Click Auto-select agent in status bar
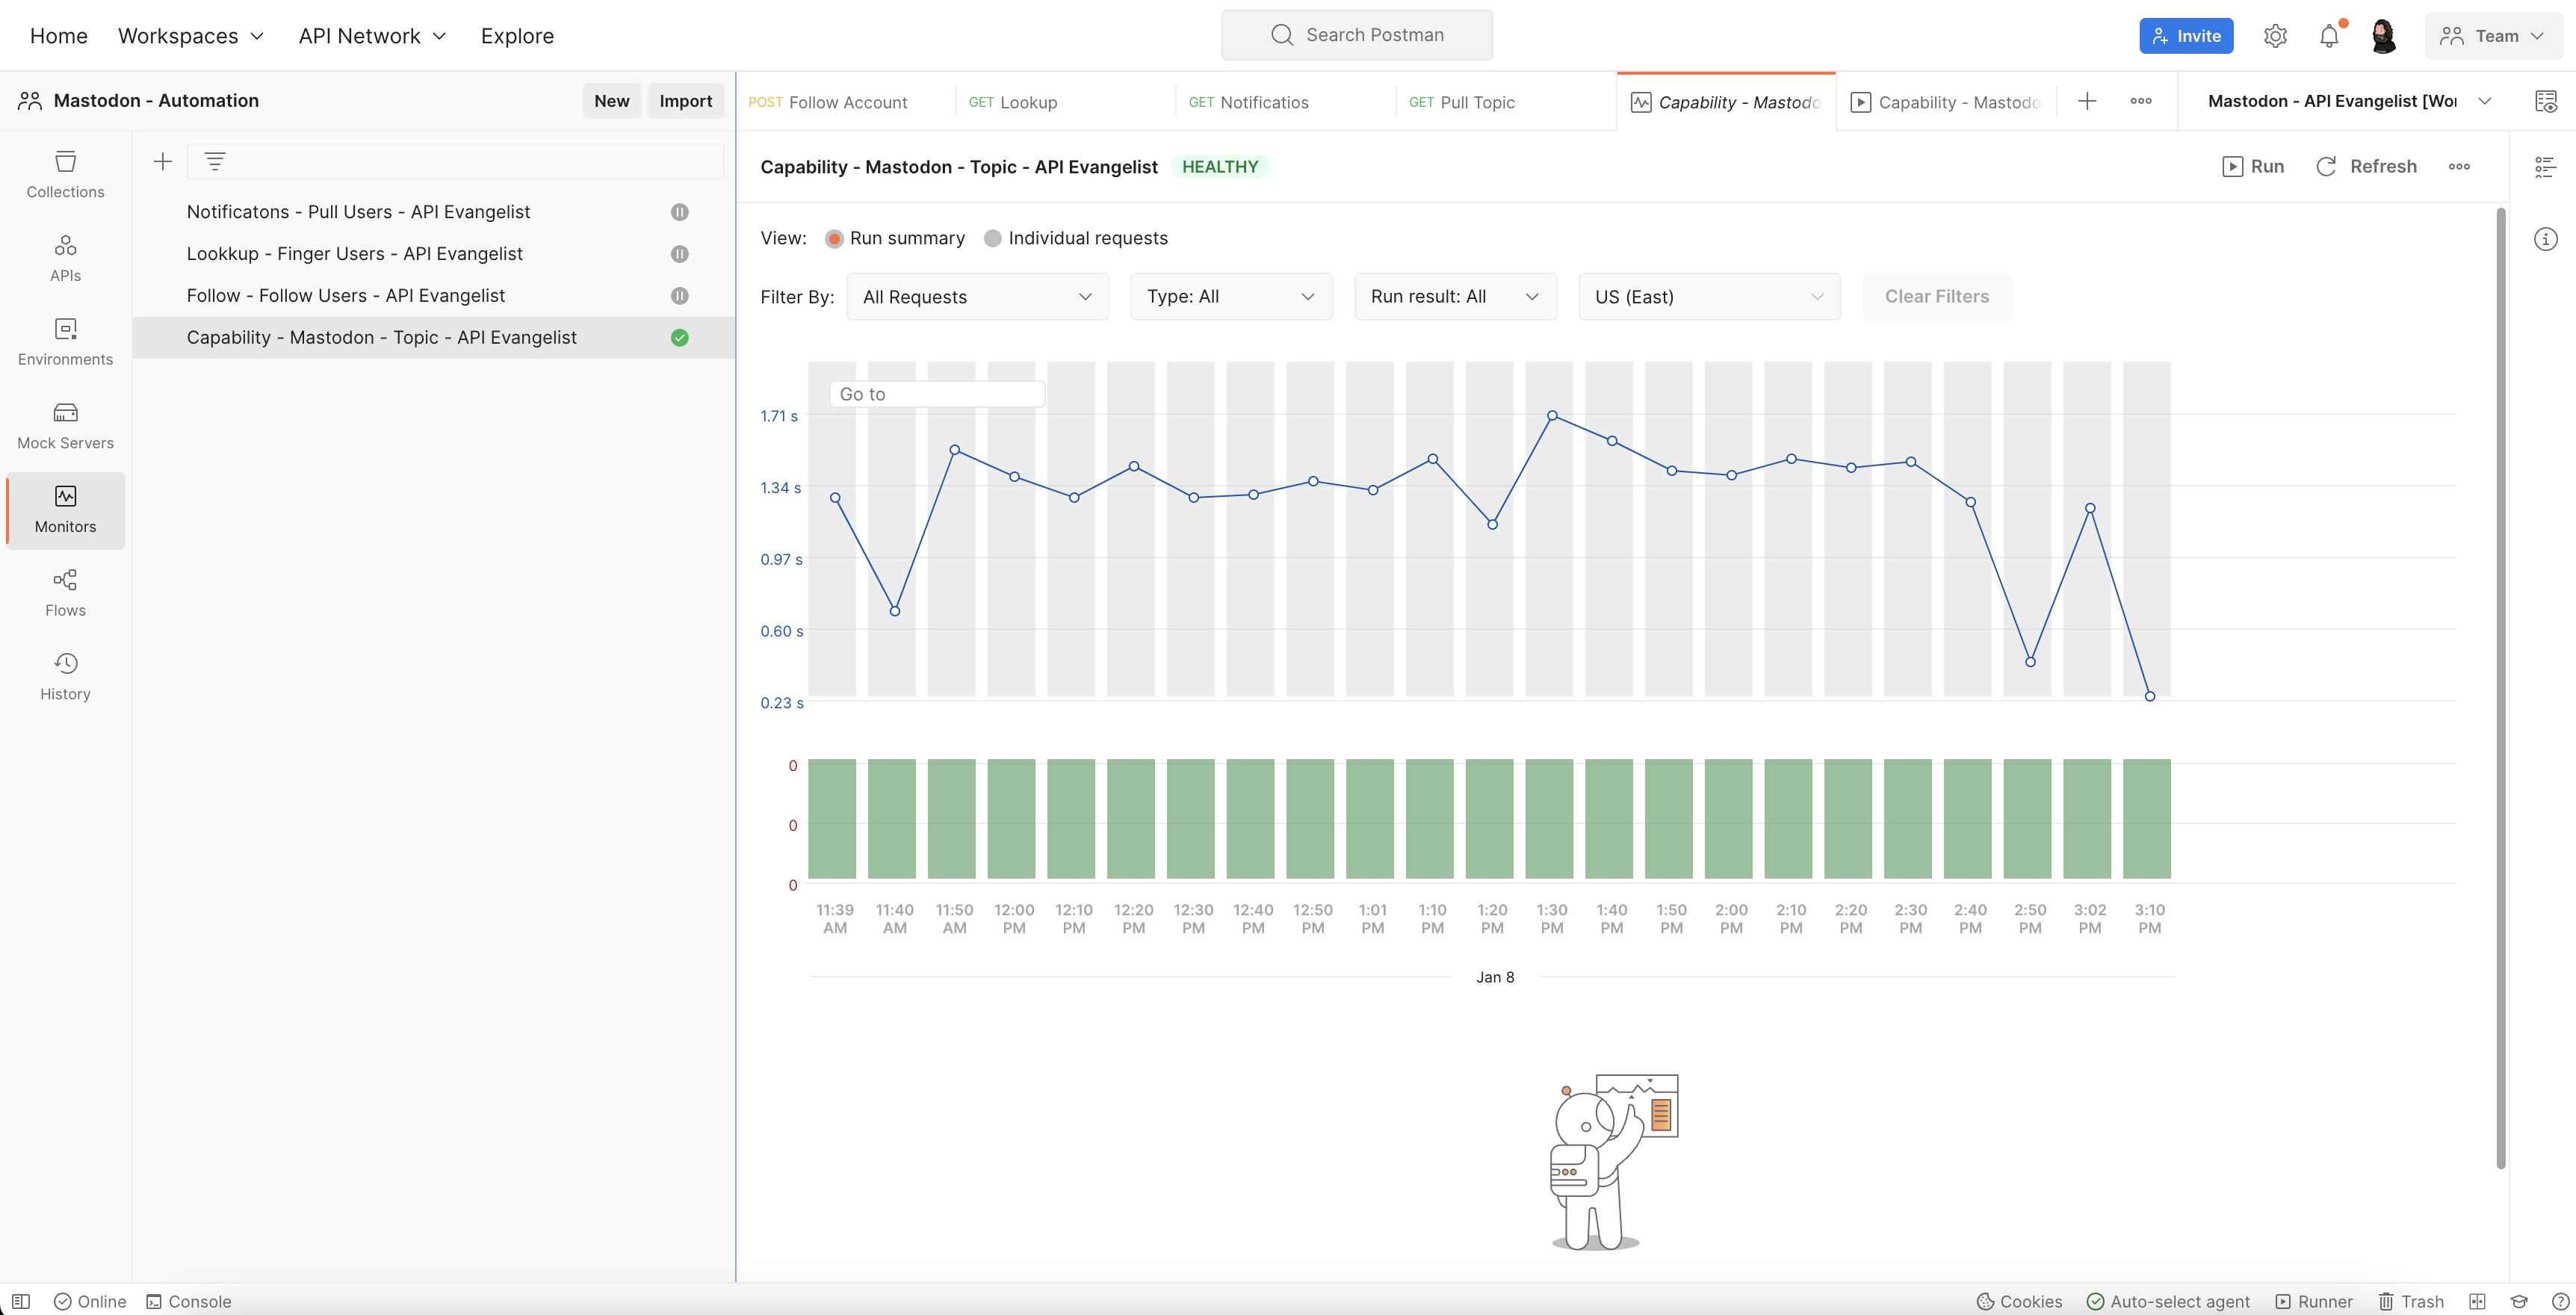2576x1315 pixels. coord(2168,1301)
